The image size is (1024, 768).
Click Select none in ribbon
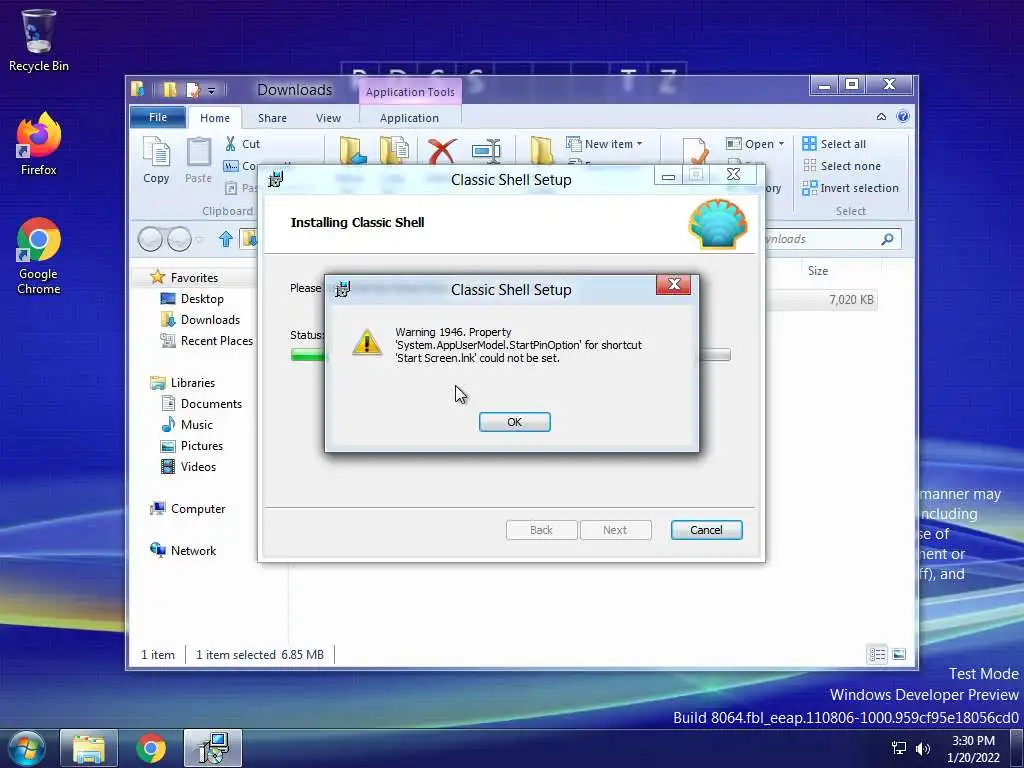tap(842, 166)
